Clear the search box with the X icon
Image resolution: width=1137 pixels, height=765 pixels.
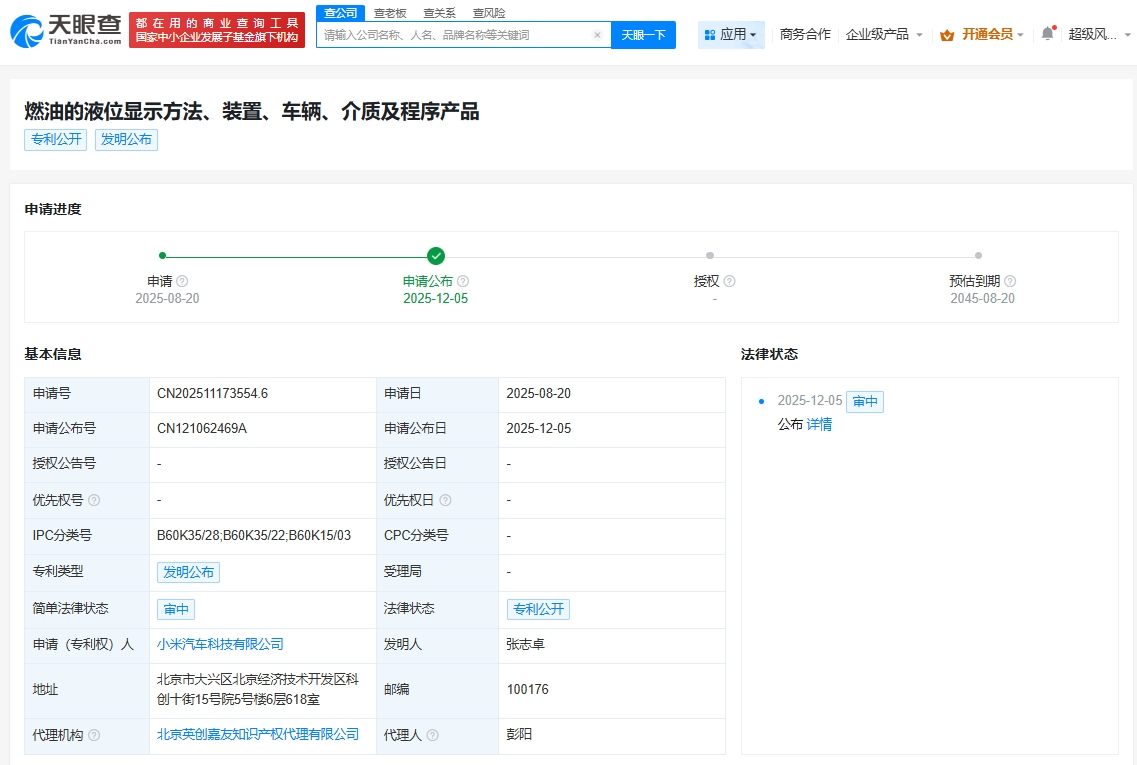(597, 35)
